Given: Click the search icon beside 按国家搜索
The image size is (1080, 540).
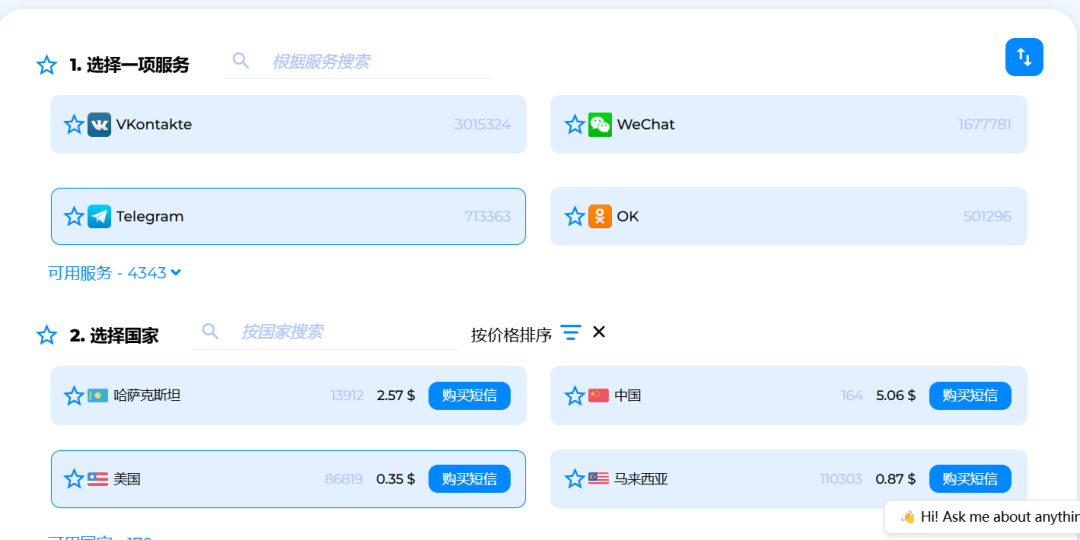Looking at the screenshot, I should (210, 331).
